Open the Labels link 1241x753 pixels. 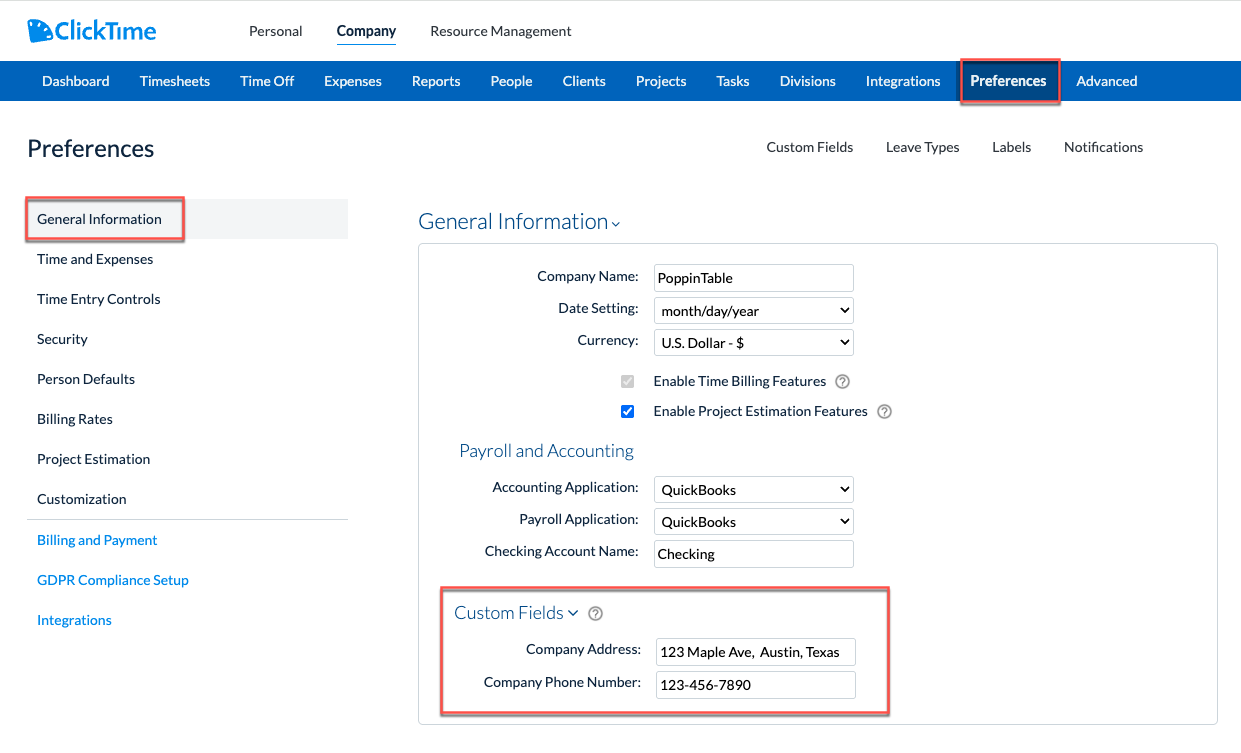point(1011,147)
